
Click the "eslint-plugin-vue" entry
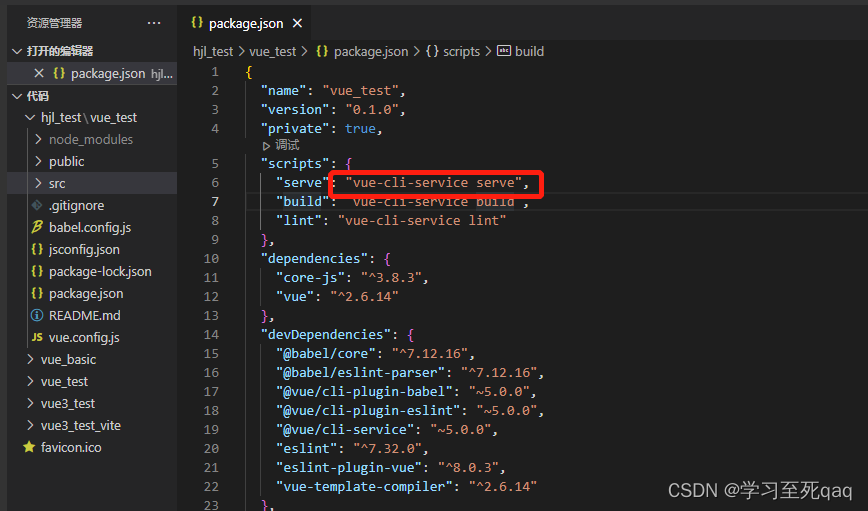point(349,468)
